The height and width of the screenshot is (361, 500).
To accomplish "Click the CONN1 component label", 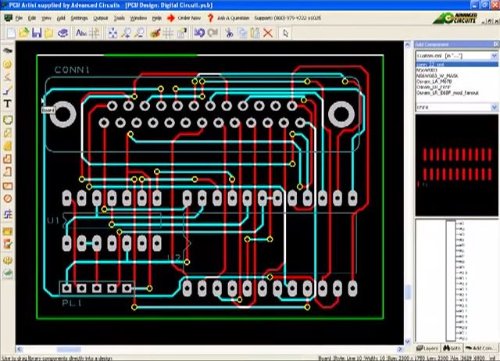I will coord(72,70).
